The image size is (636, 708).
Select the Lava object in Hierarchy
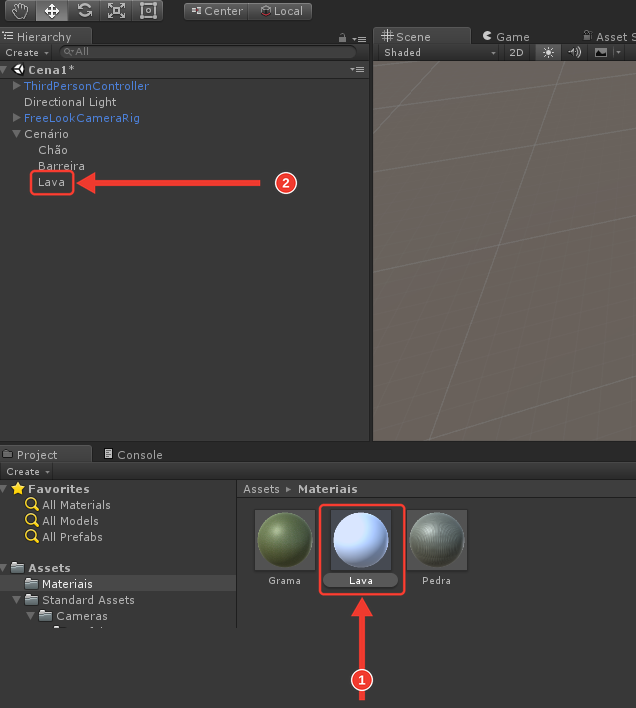51,182
